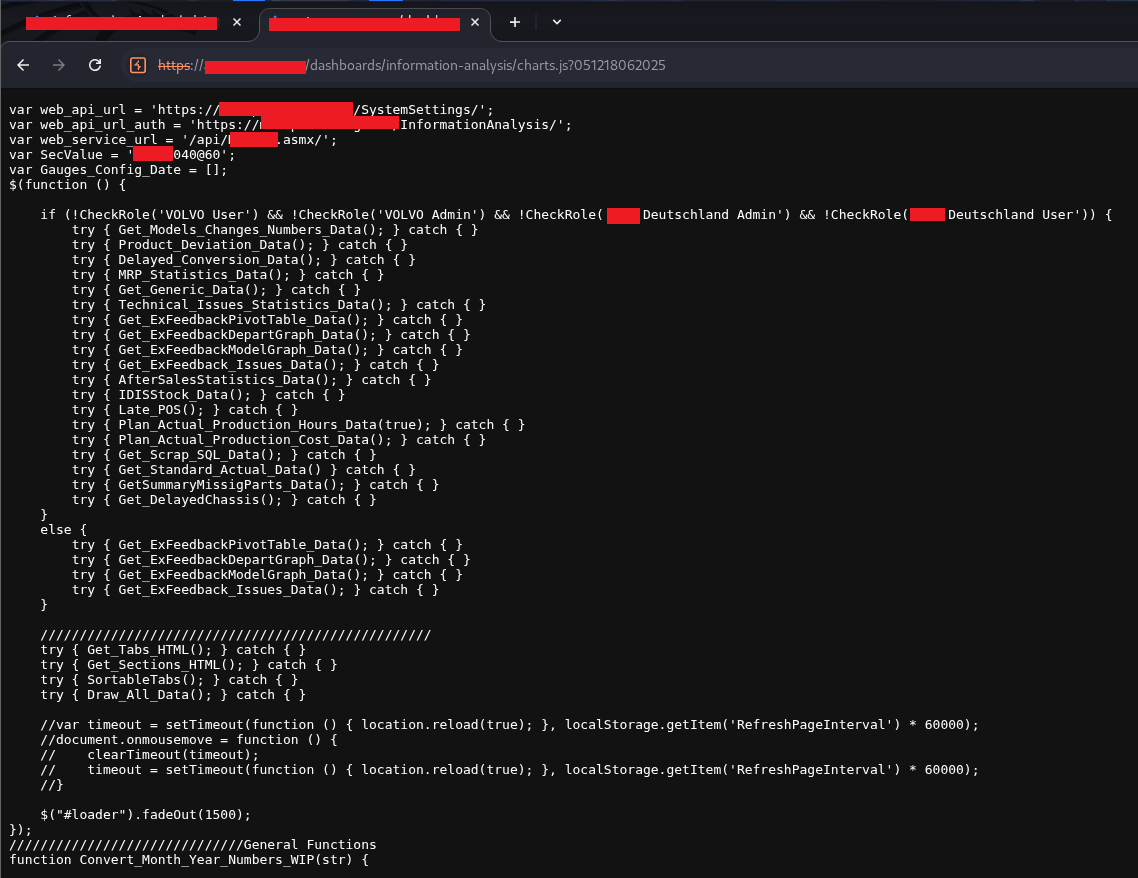The height and width of the screenshot is (878, 1138).
Task: Go back with the browser back arrow
Action: 23,65
